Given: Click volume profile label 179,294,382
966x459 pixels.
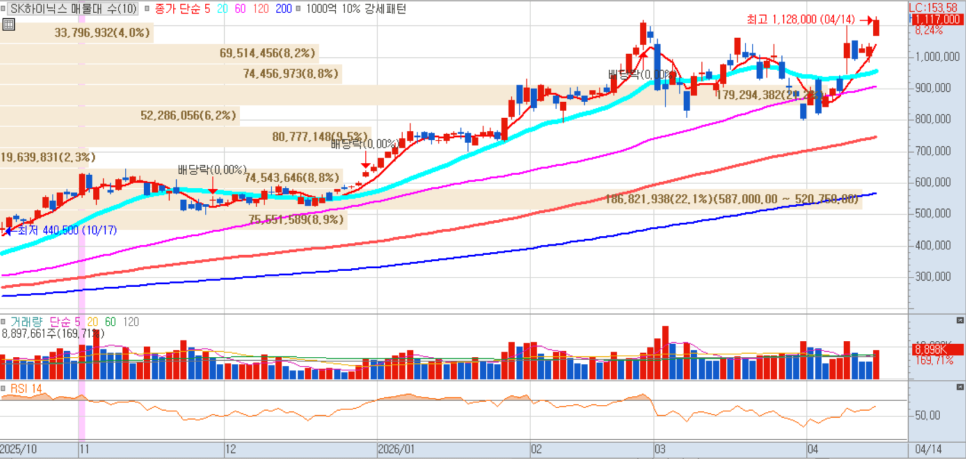Looking at the screenshot, I should click(x=769, y=95).
